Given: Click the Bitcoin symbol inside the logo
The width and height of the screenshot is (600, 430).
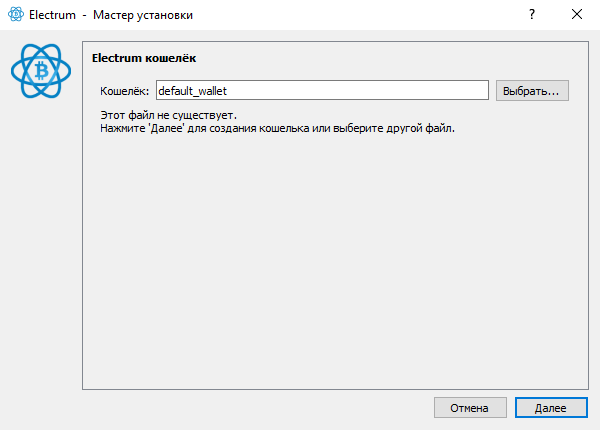Looking at the screenshot, I should pyautogui.click(x=41, y=71).
